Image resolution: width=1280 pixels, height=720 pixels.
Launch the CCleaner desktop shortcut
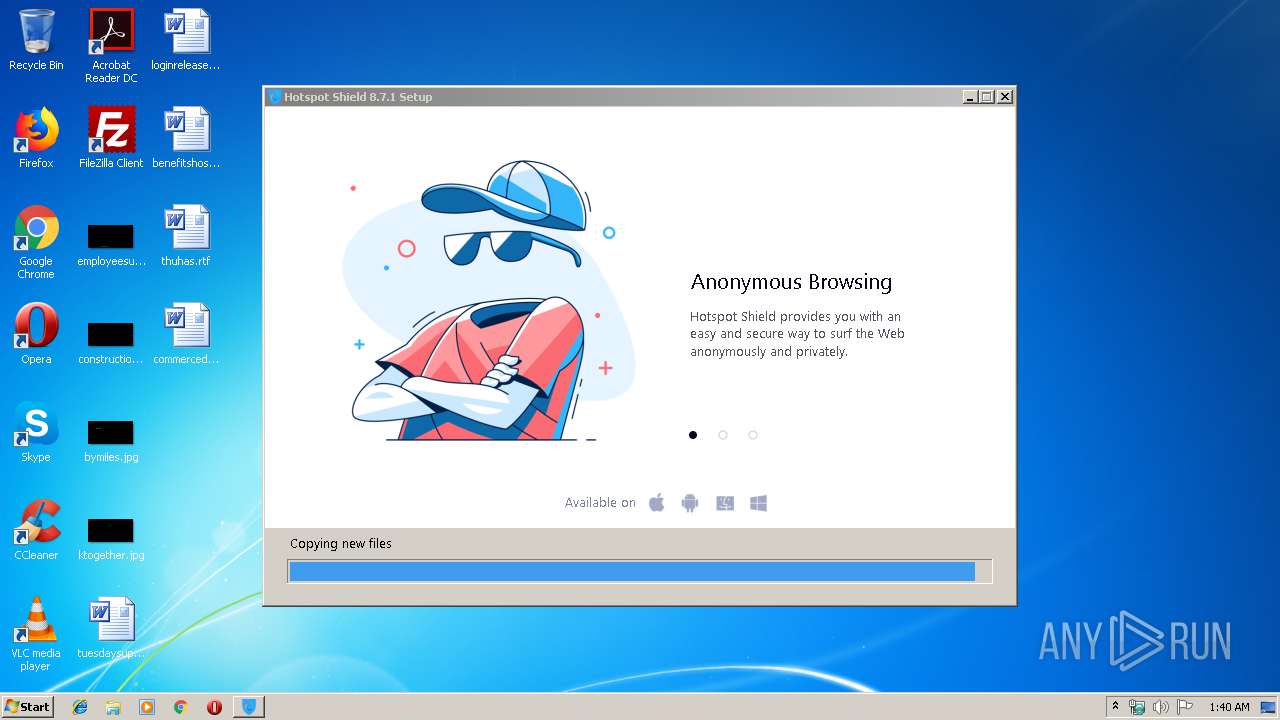pos(36,529)
